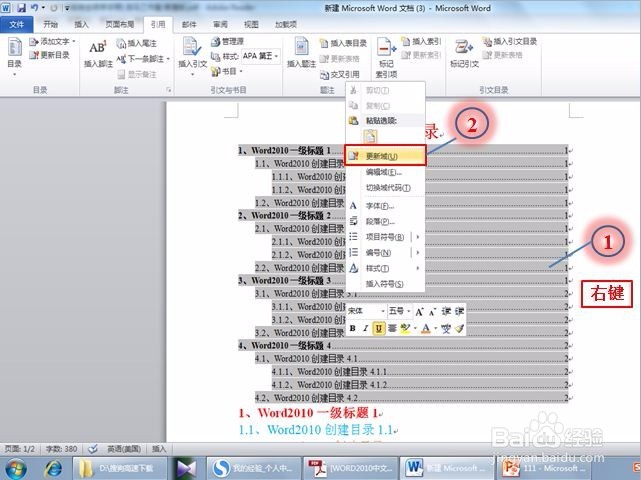The image size is (641, 480).
Task: Switch to the 审阅 review tab
Action: point(220,25)
